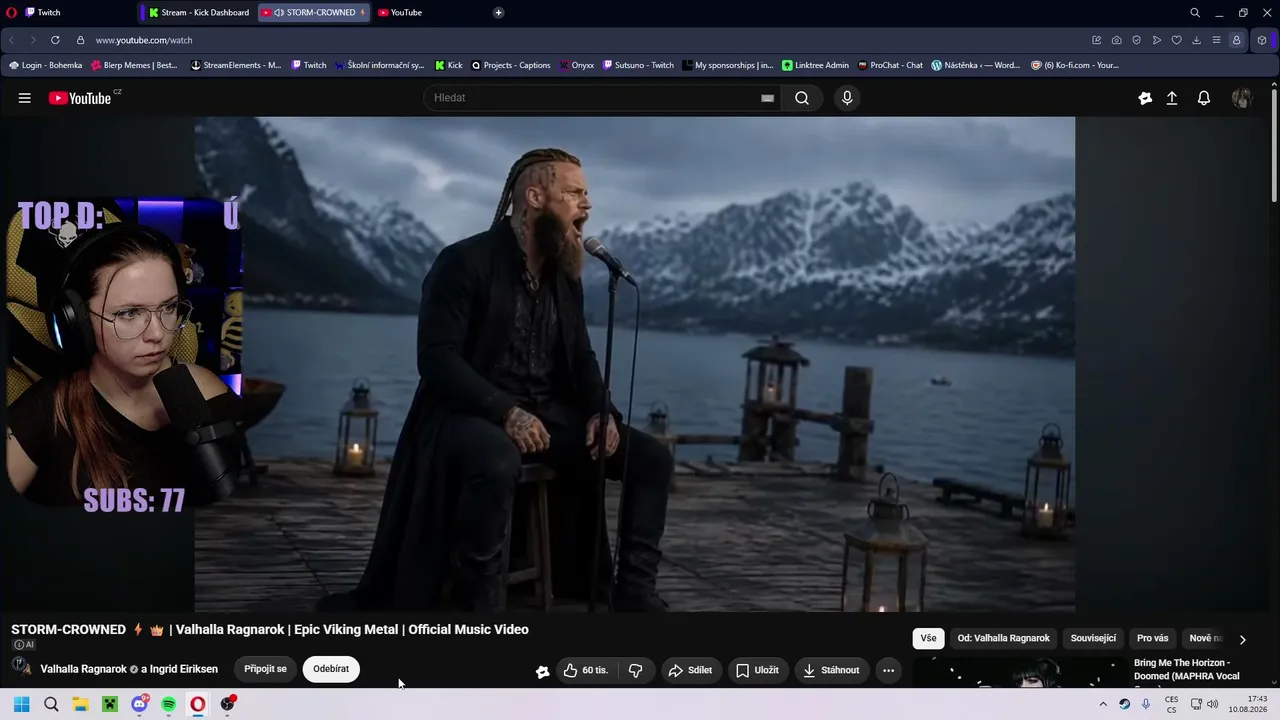This screenshot has height=720, width=1280.
Task: Open File Explorer from taskbar
Action: [x=80, y=704]
